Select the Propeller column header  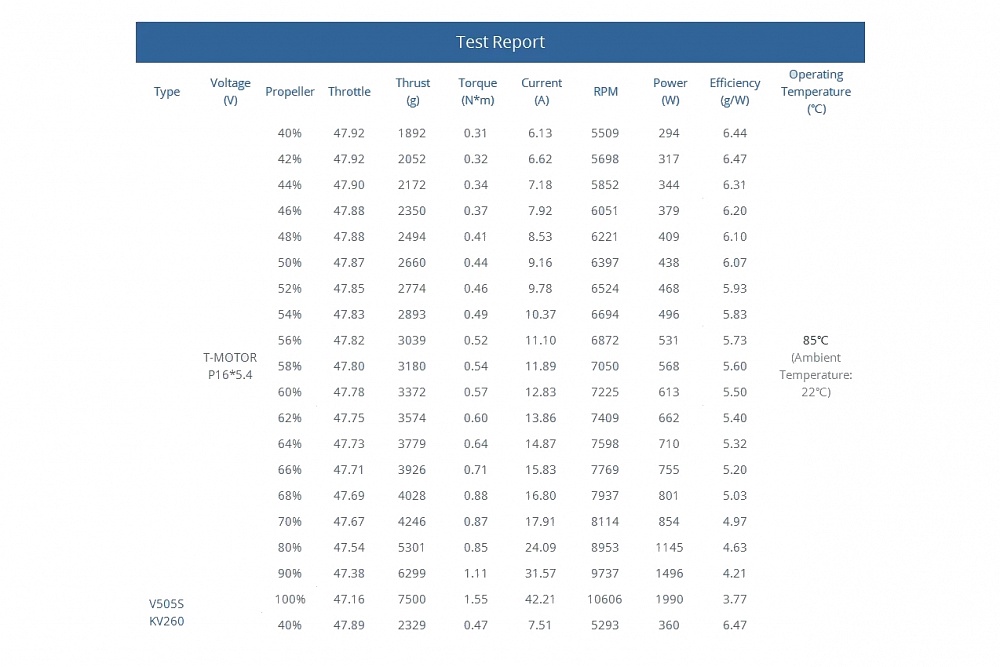coord(290,92)
